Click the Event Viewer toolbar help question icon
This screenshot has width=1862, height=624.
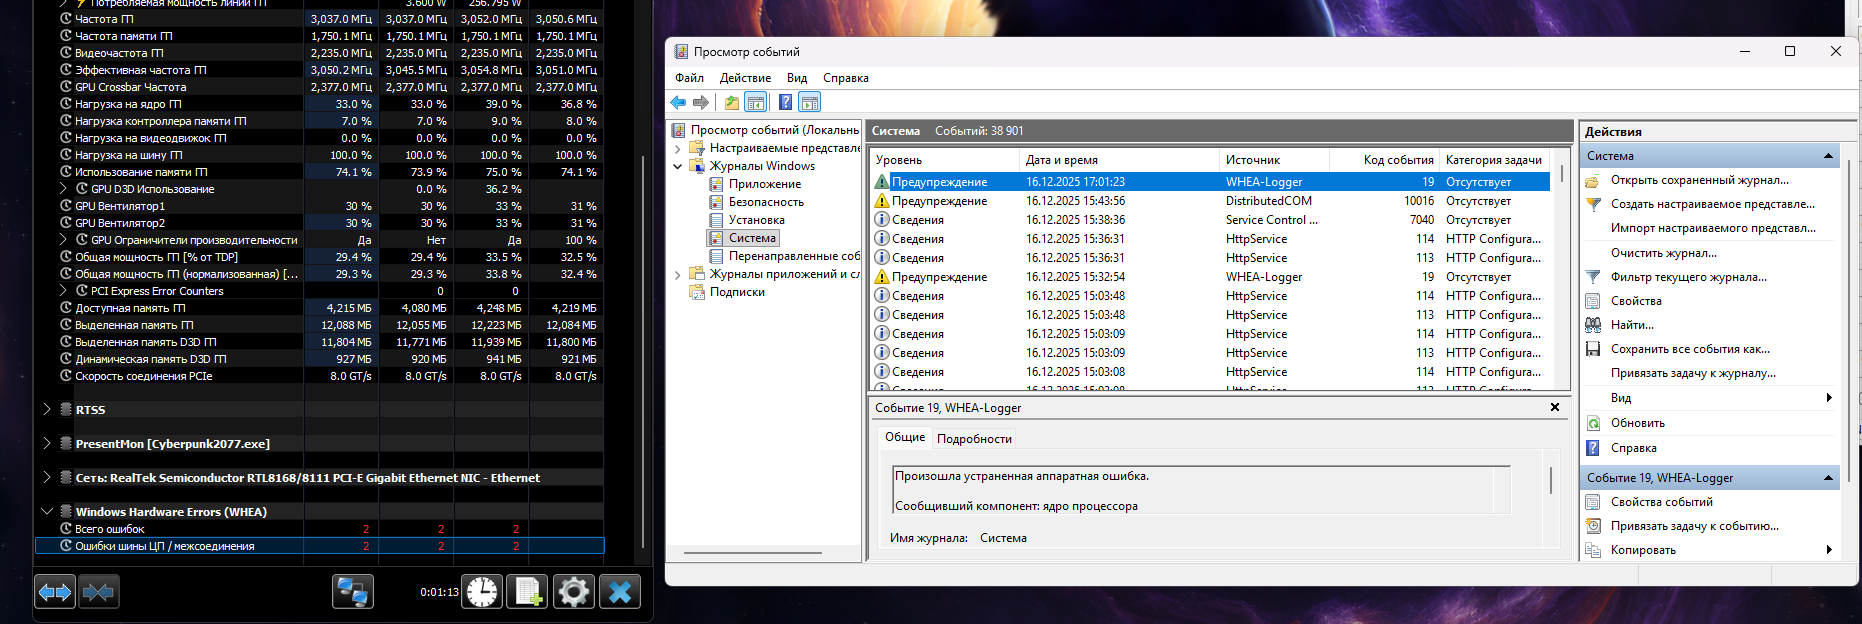click(786, 102)
